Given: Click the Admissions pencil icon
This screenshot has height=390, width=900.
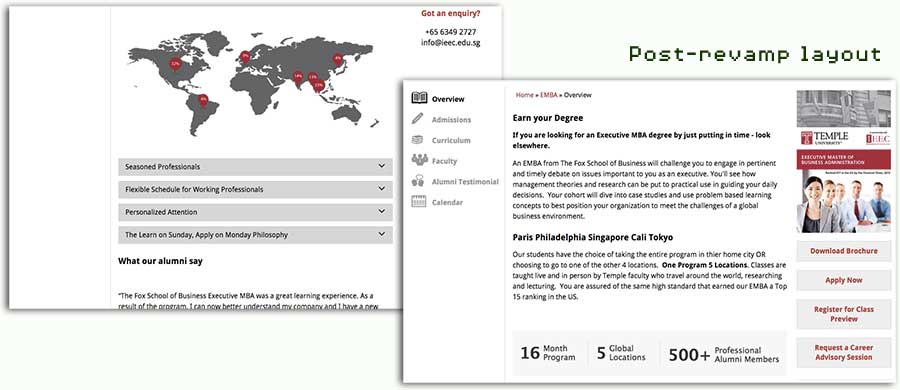Looking at the screenshot, I should pos(418,119).
